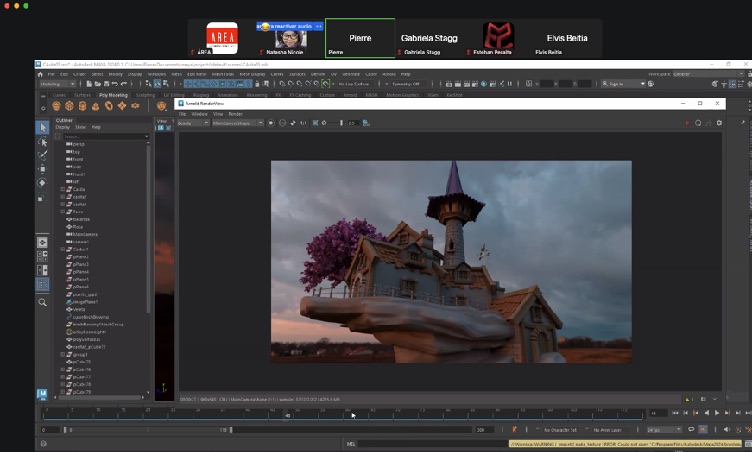Expand the group1 node in Outliner
The width and height of the screenshot is (752, 452).
62,355
